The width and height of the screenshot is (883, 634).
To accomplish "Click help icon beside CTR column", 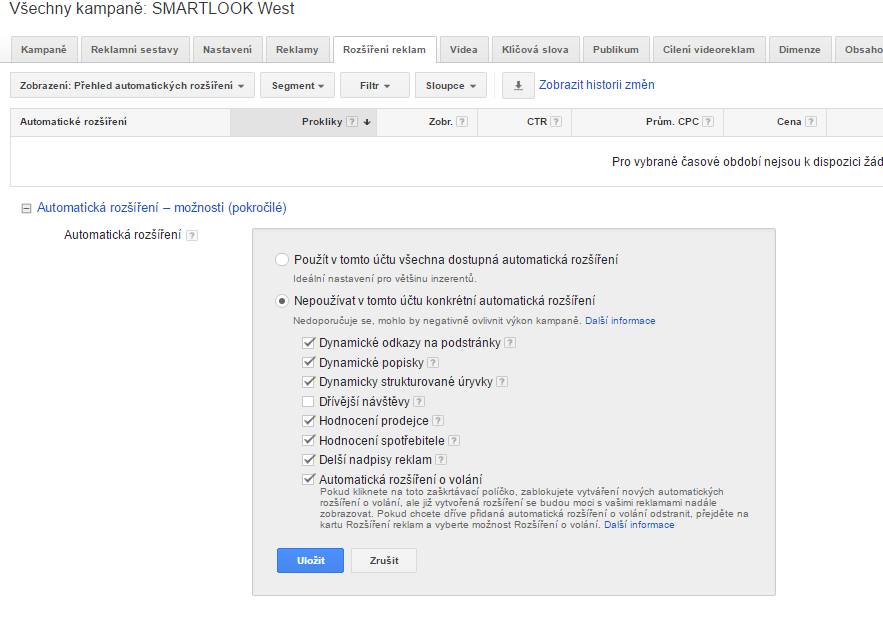I will coord(556,122).
